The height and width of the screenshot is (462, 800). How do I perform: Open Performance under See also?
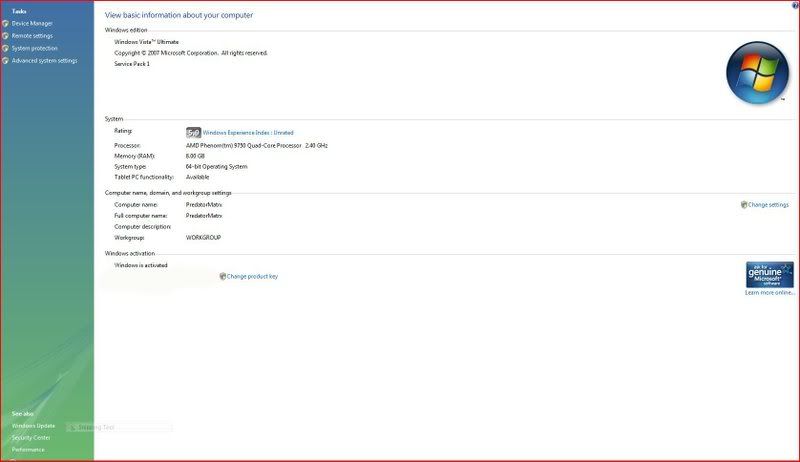coord(28,450)
